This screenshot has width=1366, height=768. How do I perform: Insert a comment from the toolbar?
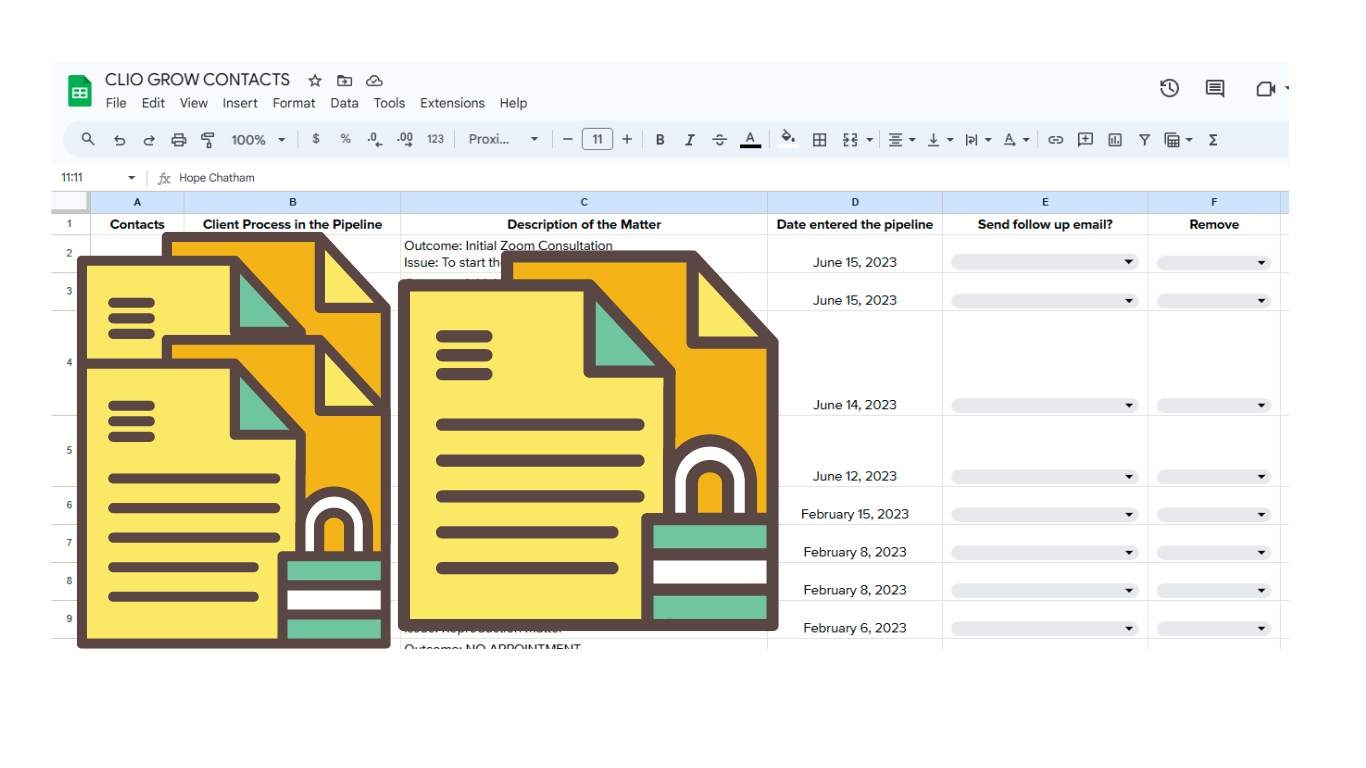click(x=1085, y=140)
